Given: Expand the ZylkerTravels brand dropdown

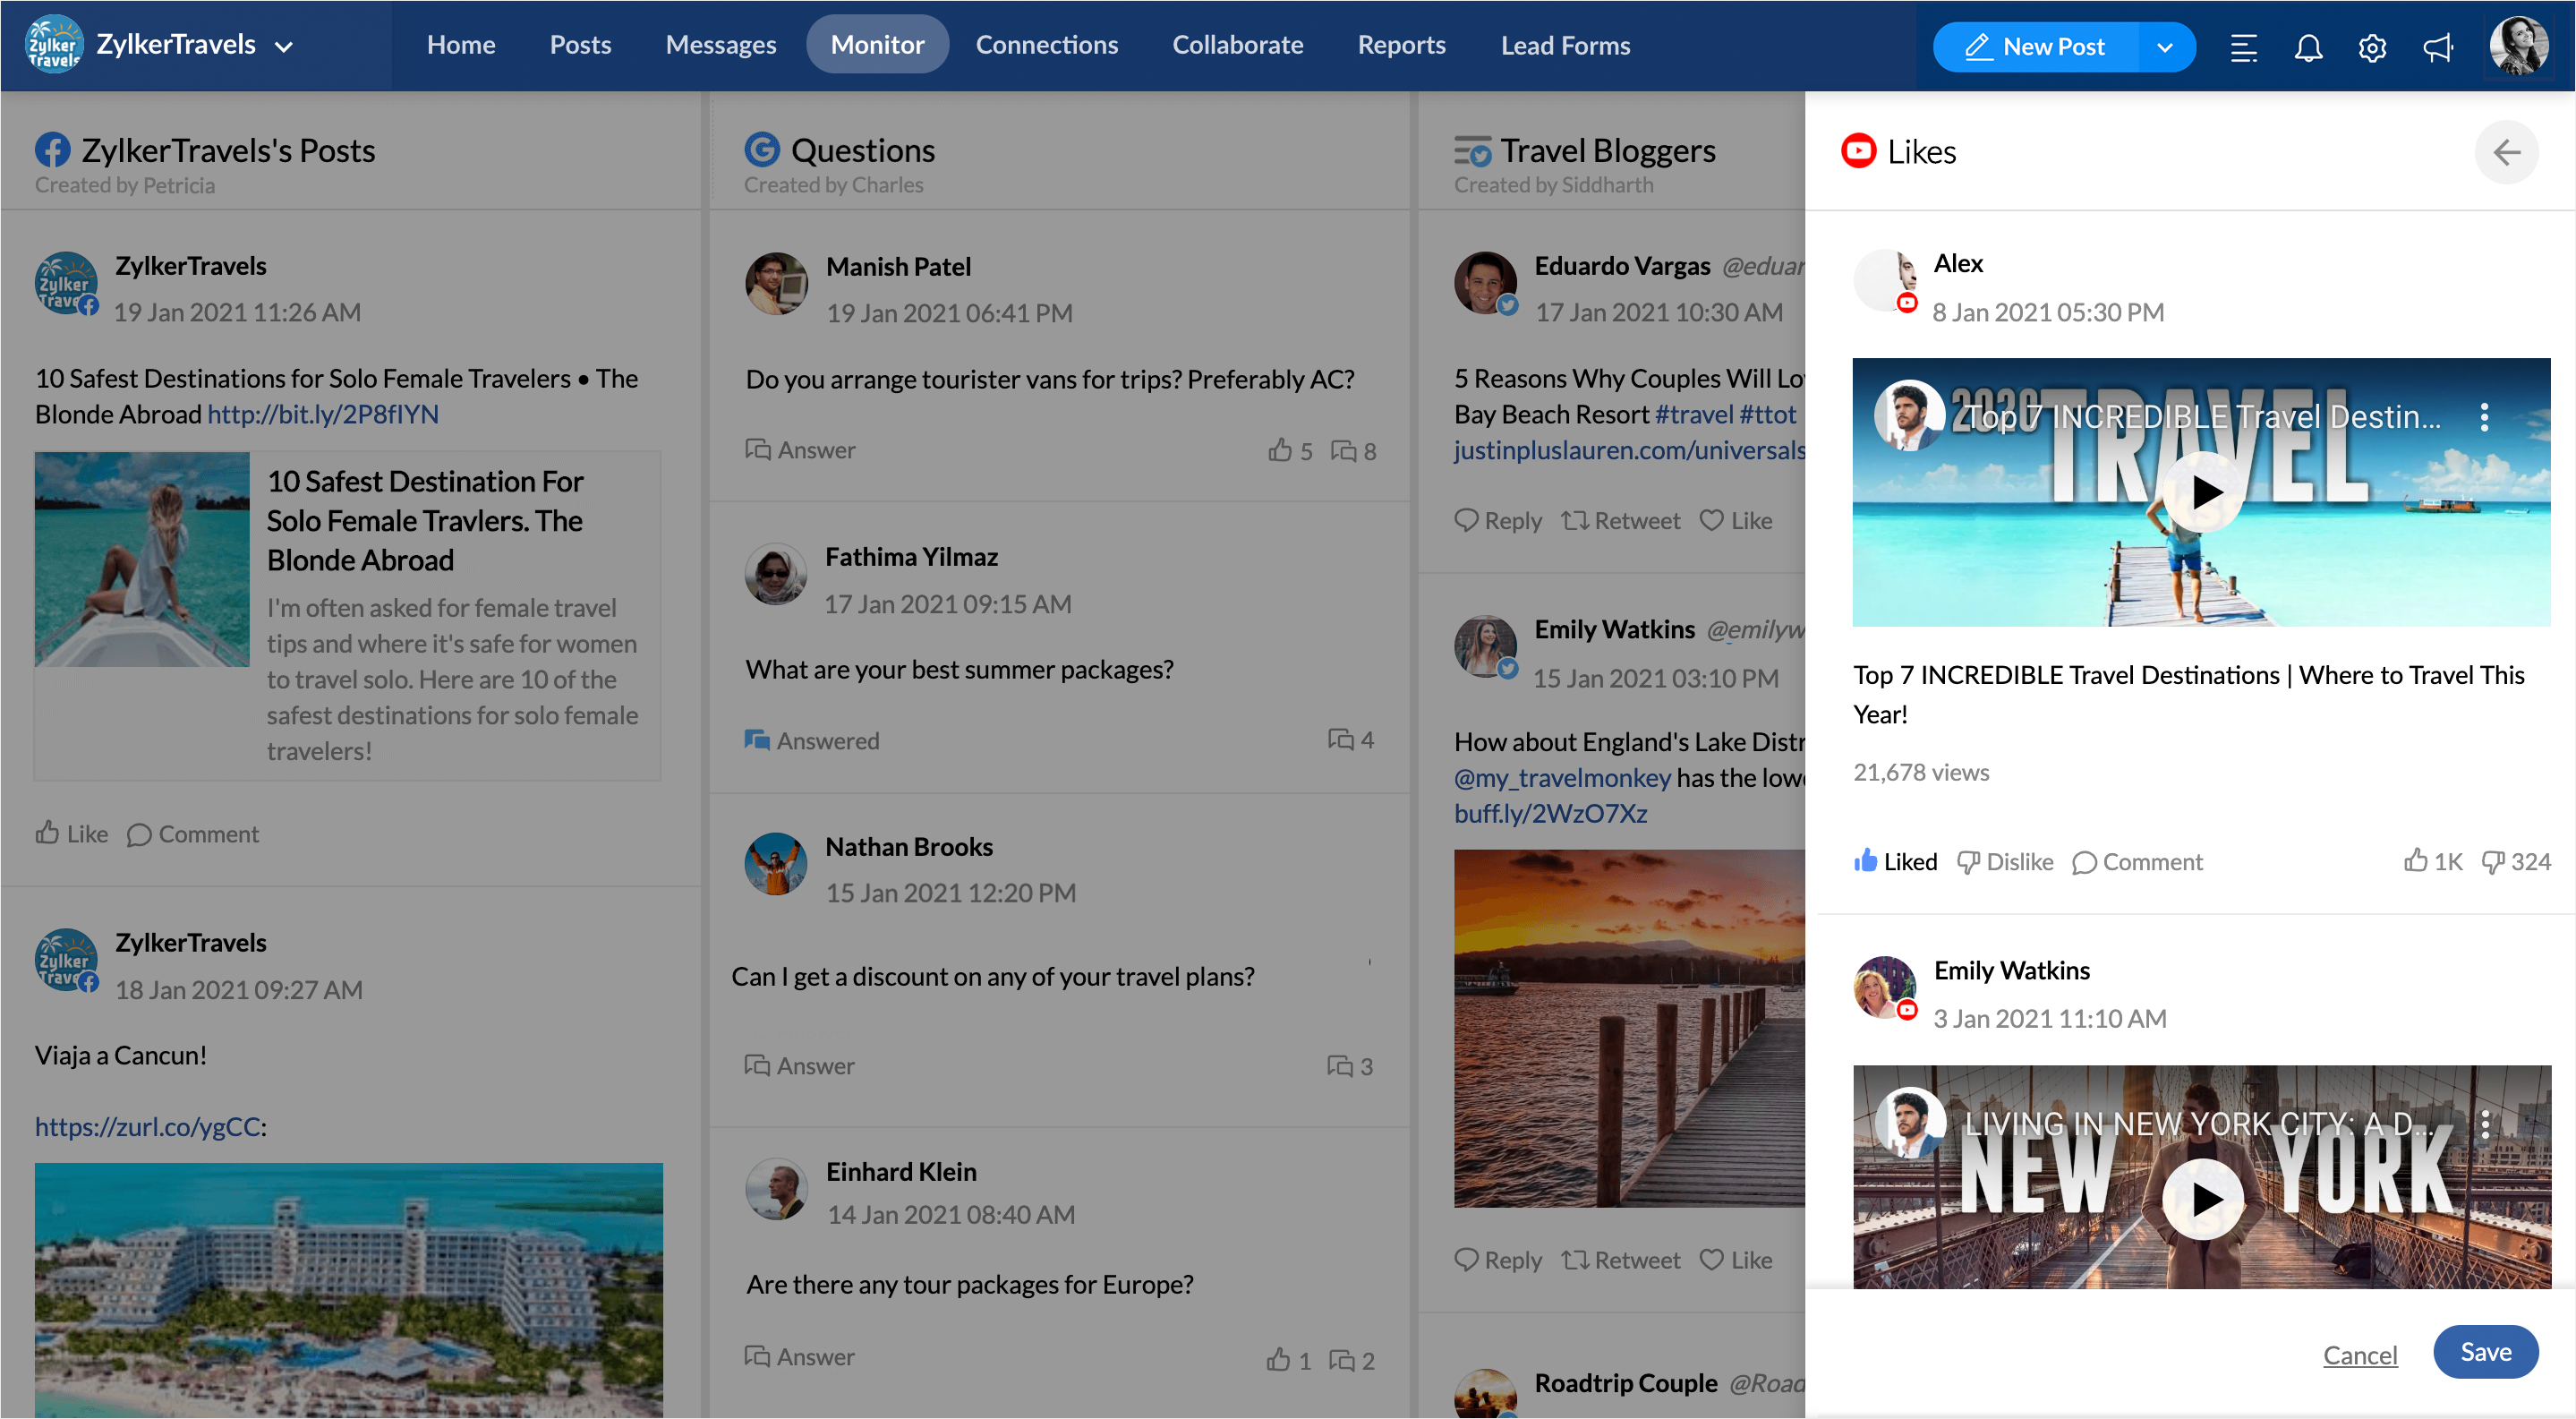Looking at the screenshot, I should click(x=284, y=46).
